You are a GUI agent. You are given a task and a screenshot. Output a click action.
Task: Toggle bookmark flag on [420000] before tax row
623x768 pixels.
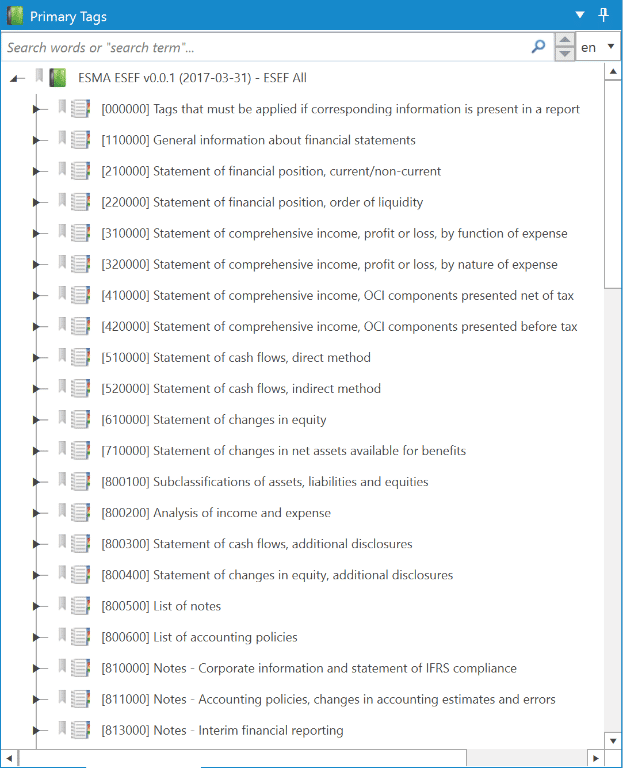62,324
